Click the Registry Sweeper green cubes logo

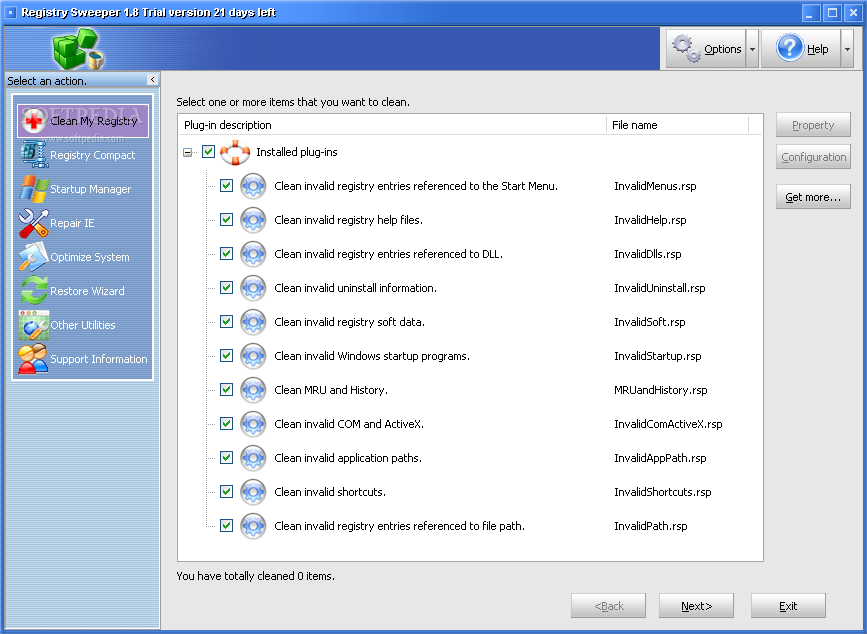click(x=78, y=49)
